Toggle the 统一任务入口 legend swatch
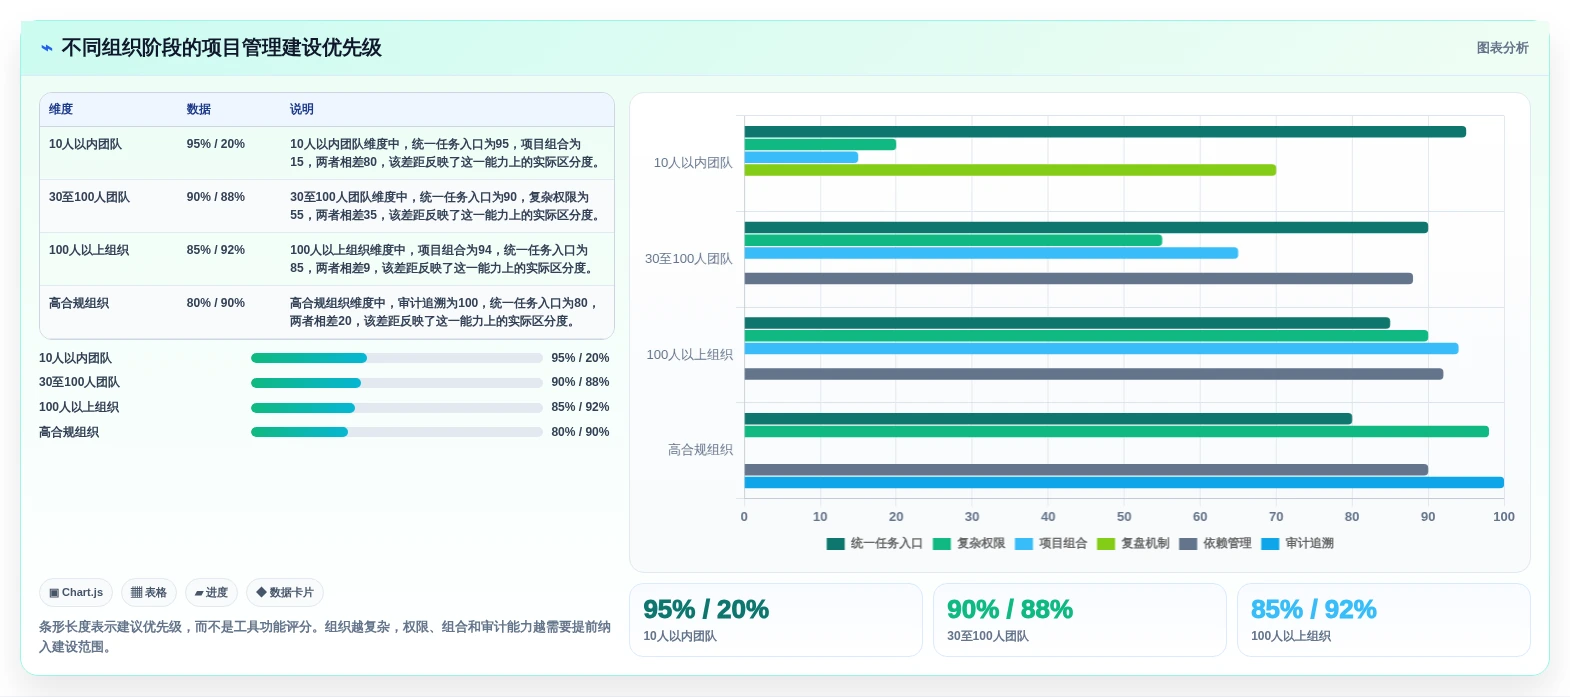The height and width of the screenshot is (697, 1570). pos(835,544)
